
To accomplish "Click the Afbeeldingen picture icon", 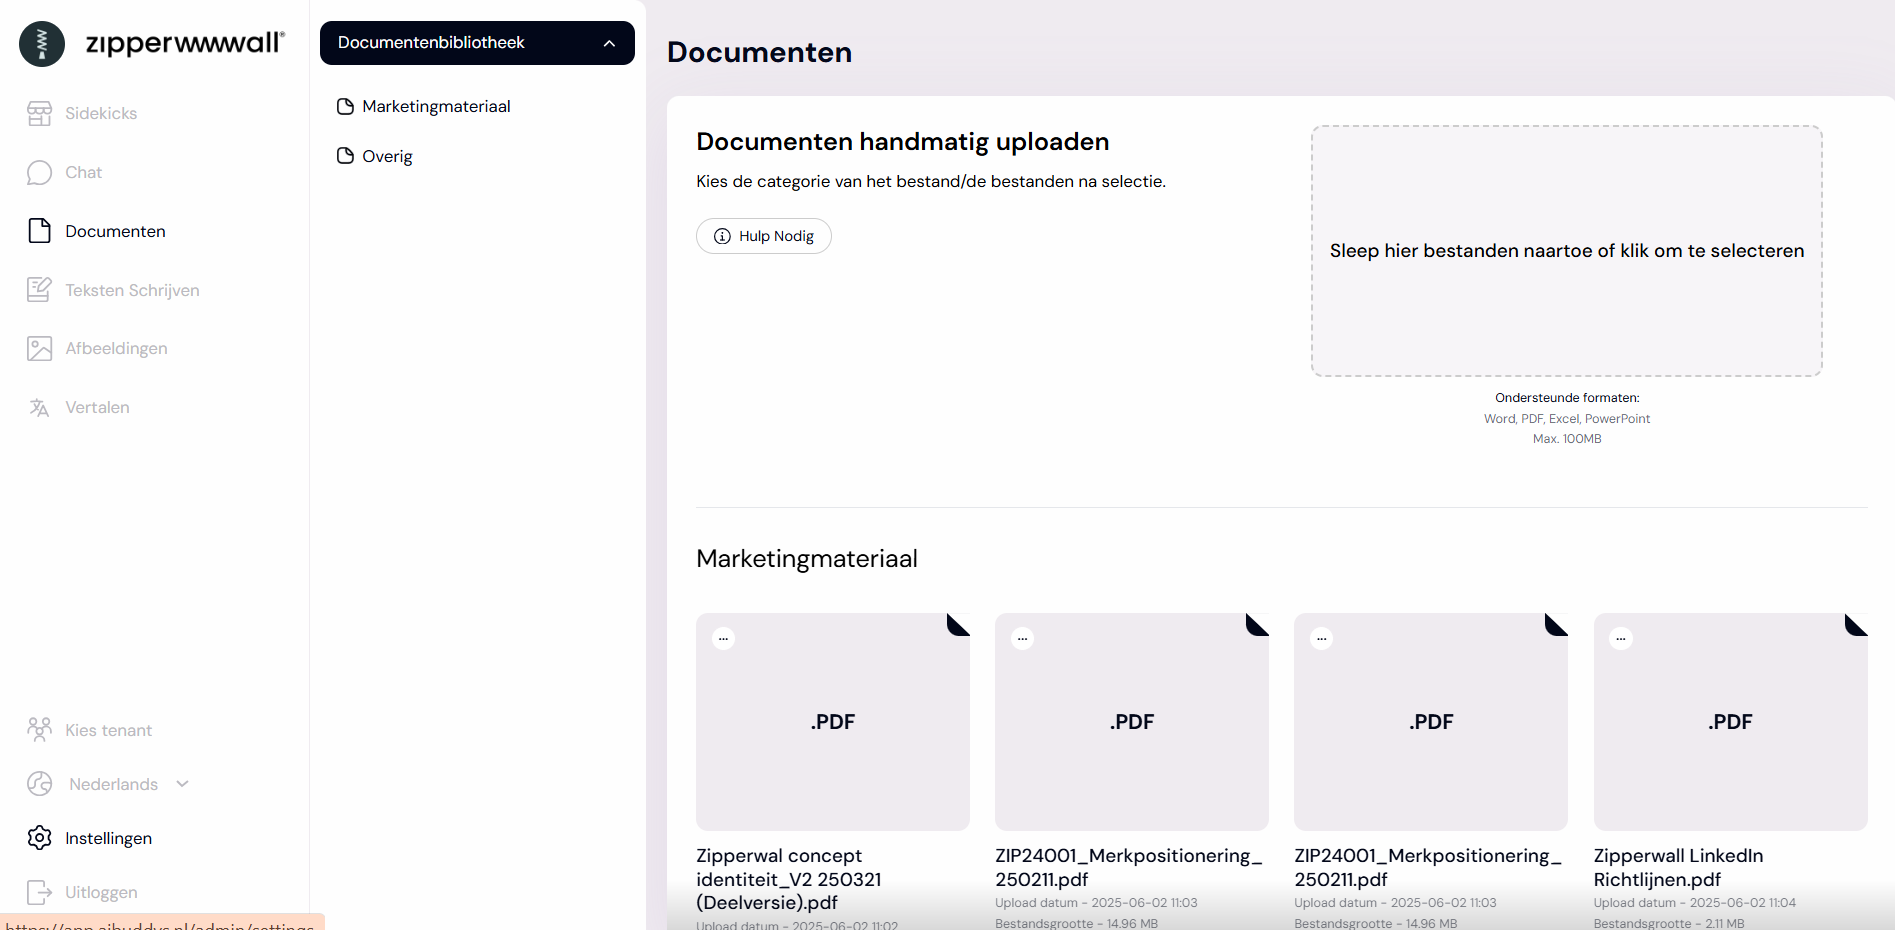I will tap(39, 348).
